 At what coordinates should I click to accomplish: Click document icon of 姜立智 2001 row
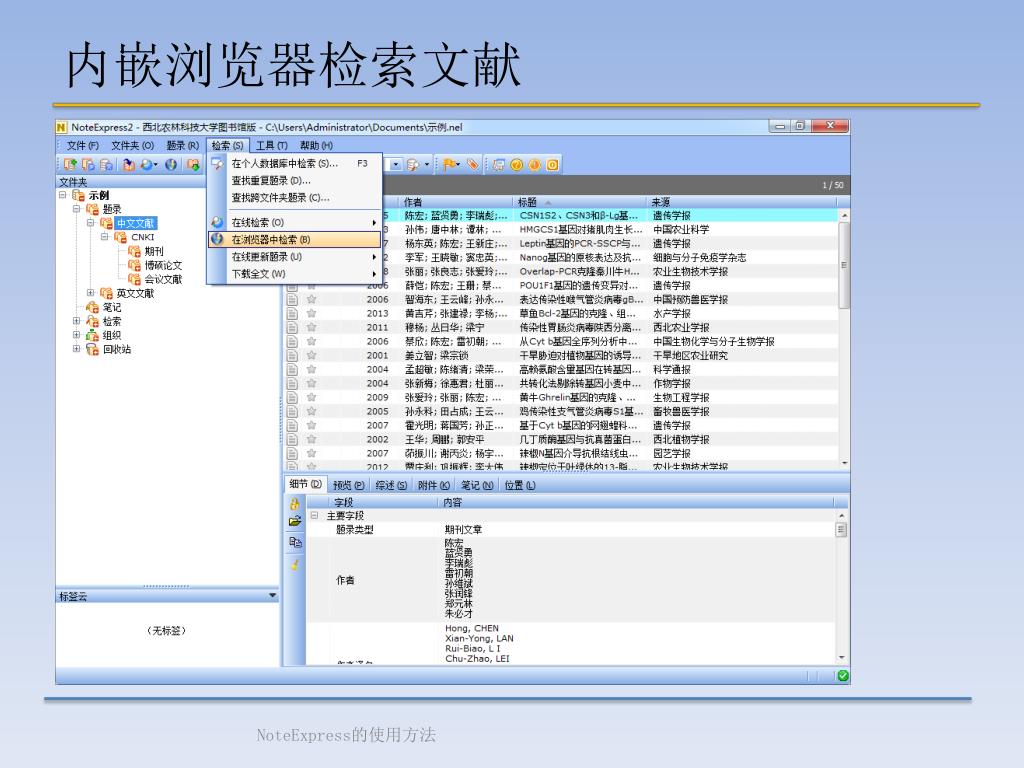click(293, 356)
